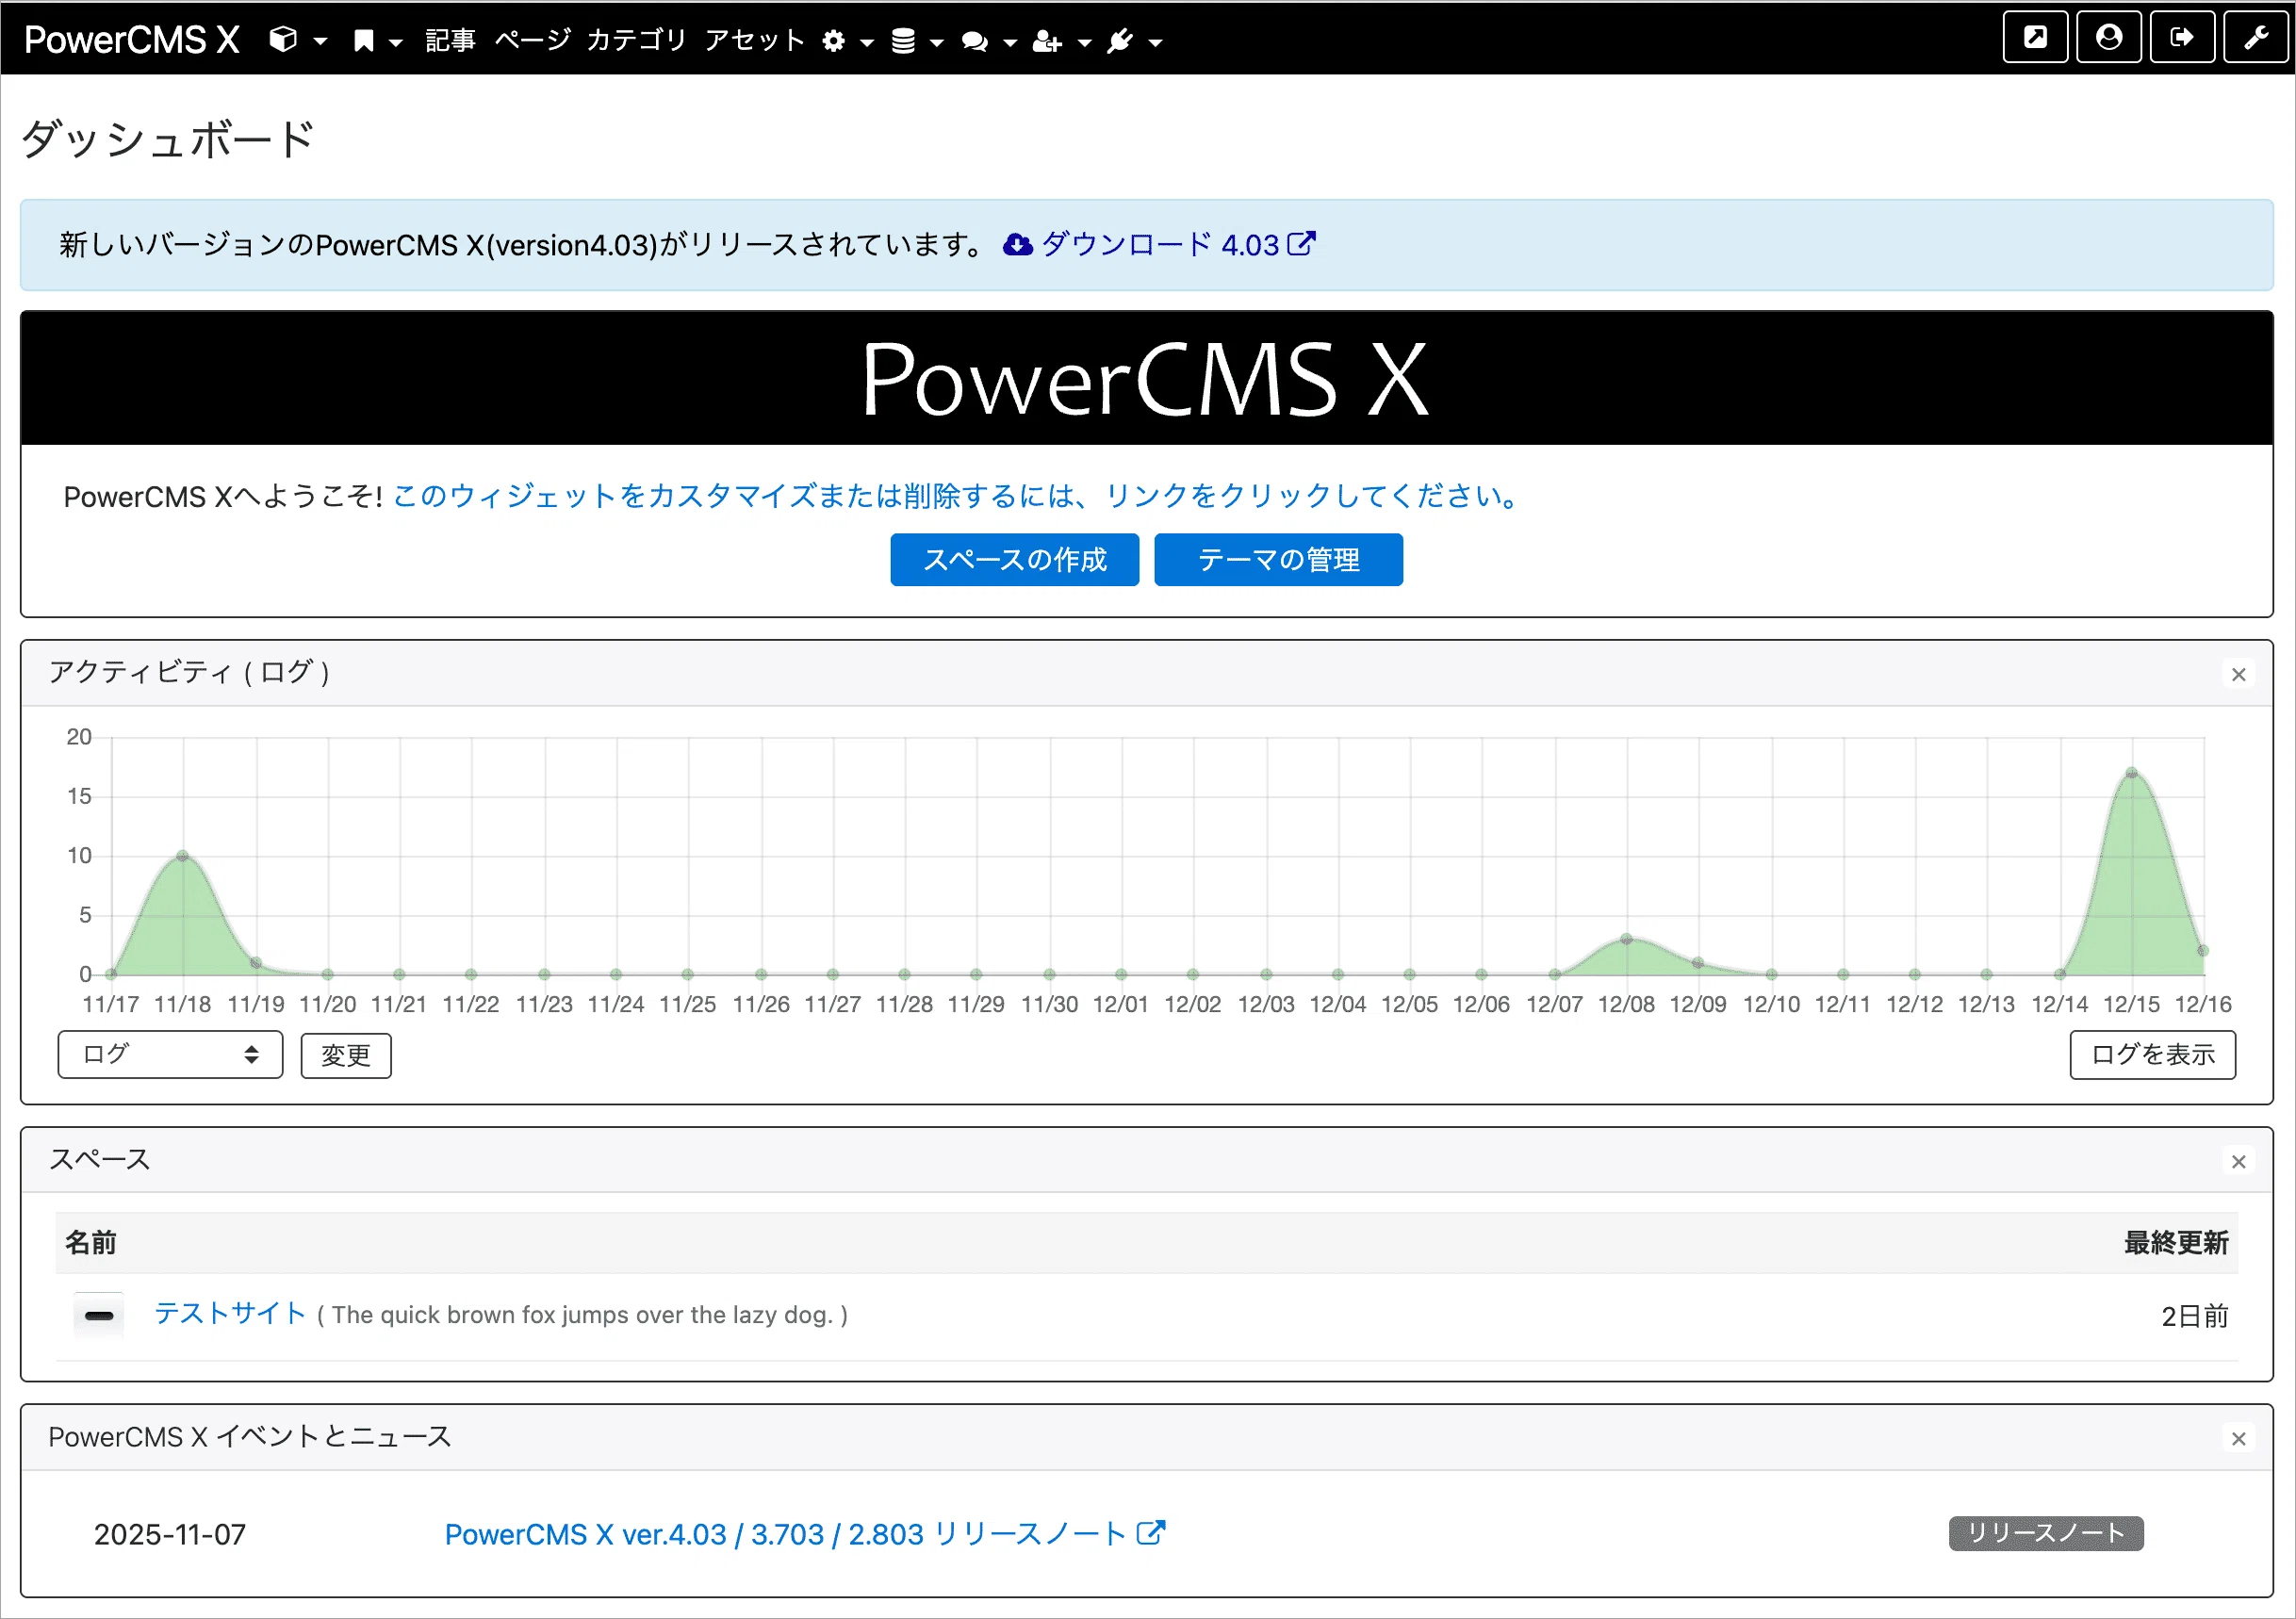Expand the dropdown arrow beside the bookmark icon
The image size is (2296, 1619).
point(396,42)
